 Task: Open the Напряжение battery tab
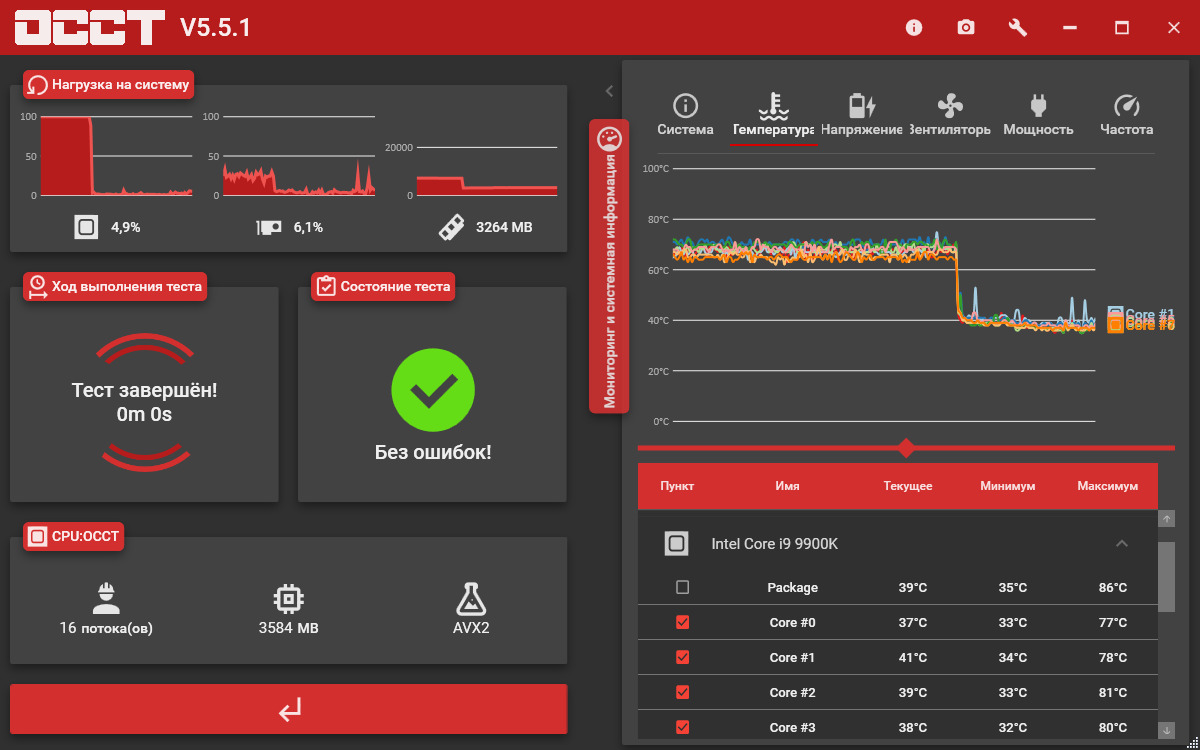tap(862, 116)
